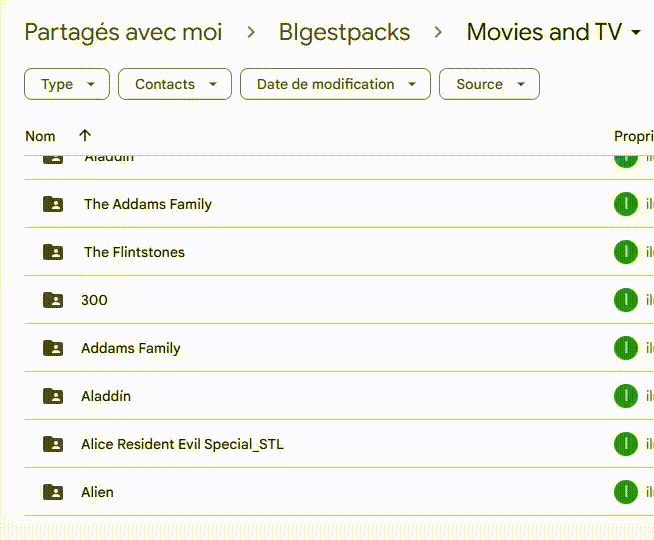The image size is (654, 540).
Task: Click the owner avatar in the Alien row
Action: [625, 492]
